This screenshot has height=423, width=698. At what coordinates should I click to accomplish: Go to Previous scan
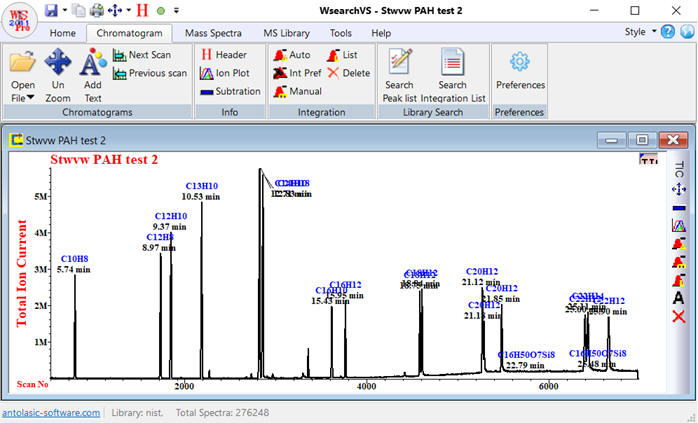(148, 73)
